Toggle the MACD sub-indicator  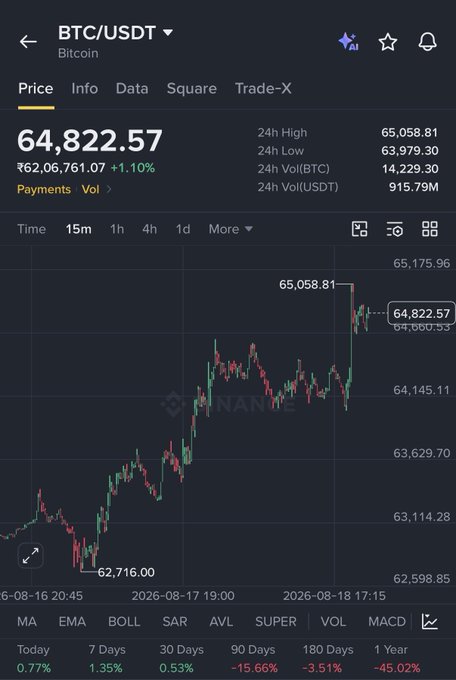[x=387, y=621]
